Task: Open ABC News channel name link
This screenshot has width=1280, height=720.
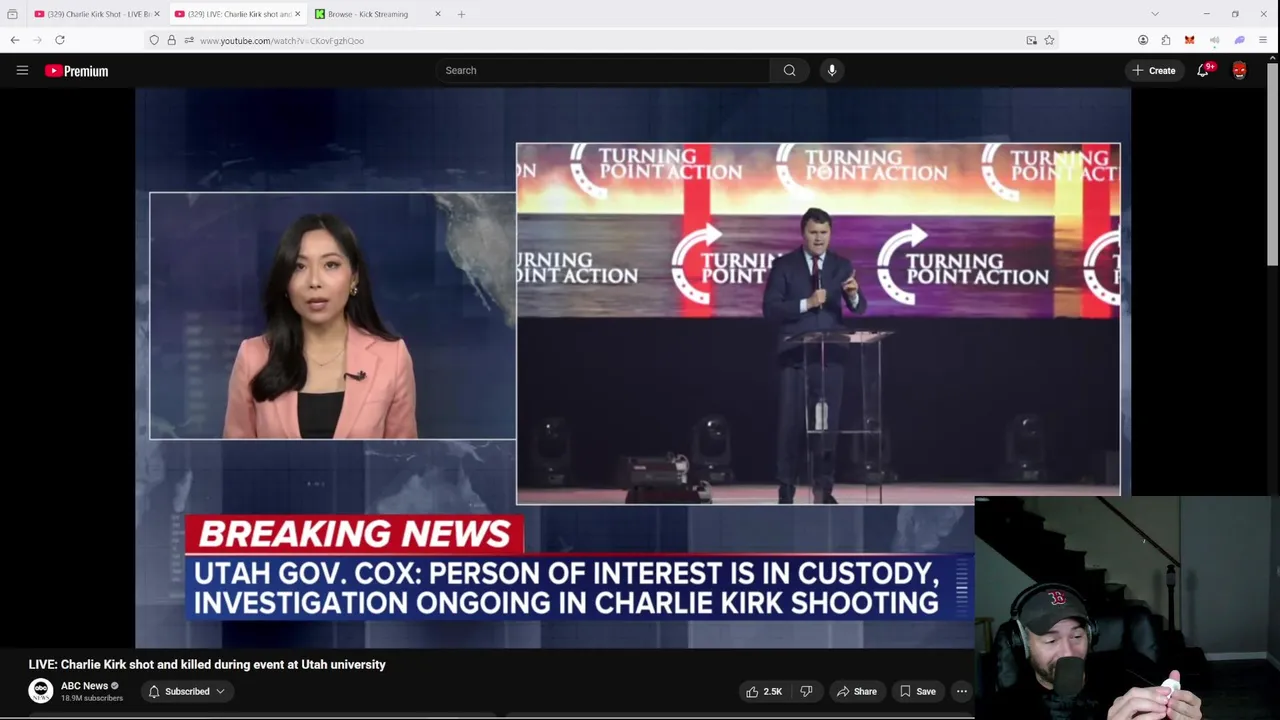Action: 84,686
